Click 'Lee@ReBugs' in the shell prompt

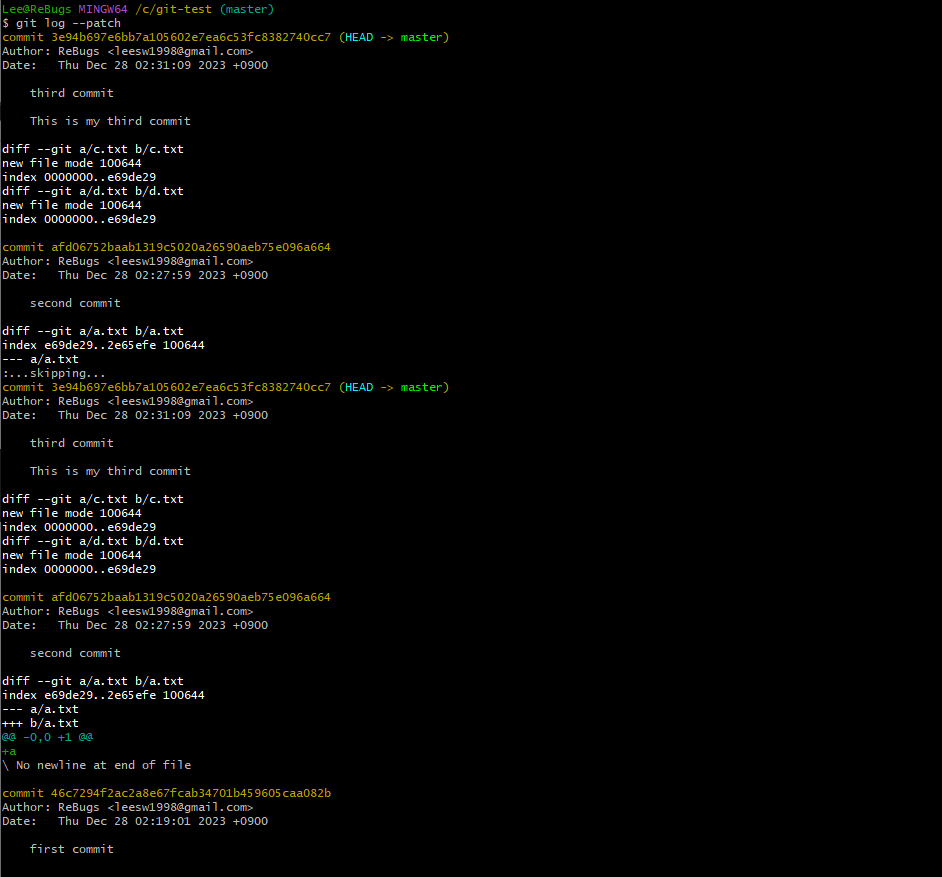(37, 9)
